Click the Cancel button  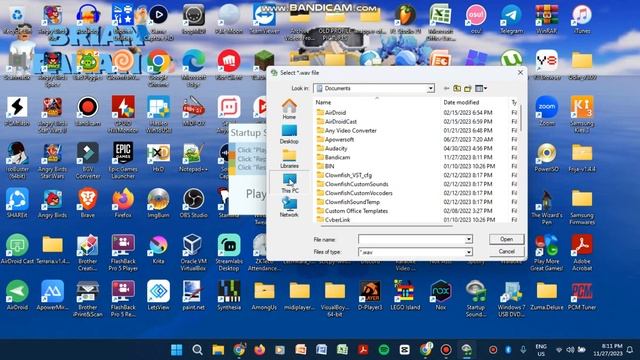point(507,251)
